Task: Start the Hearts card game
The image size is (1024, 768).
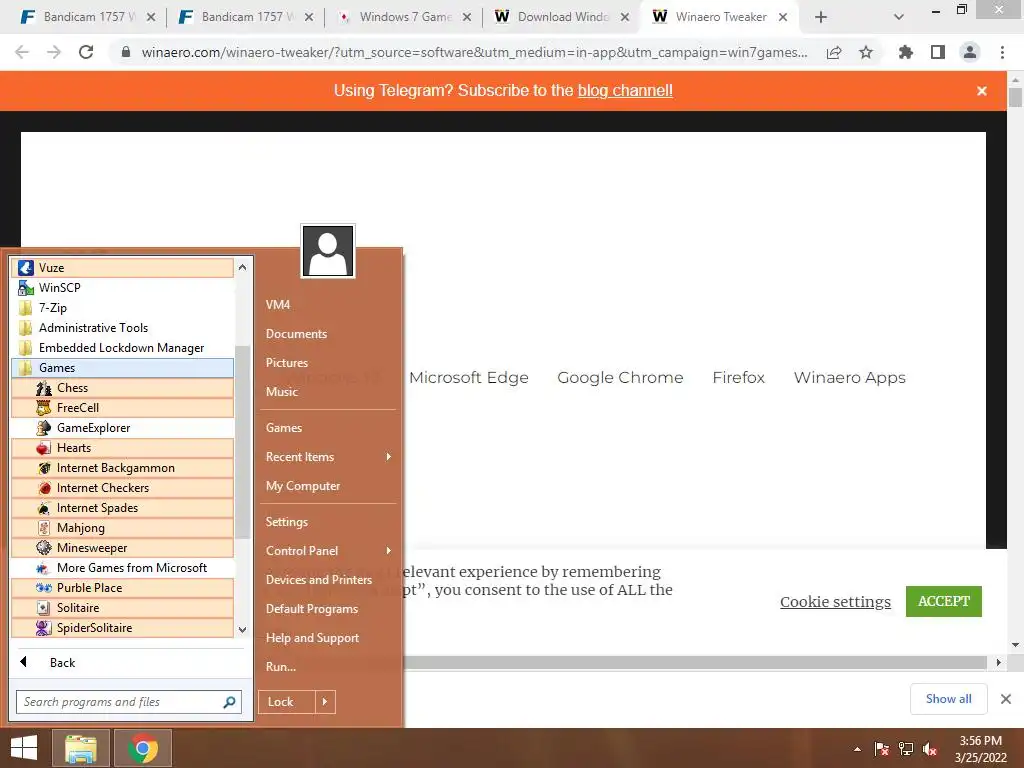Action: point(122,448)
